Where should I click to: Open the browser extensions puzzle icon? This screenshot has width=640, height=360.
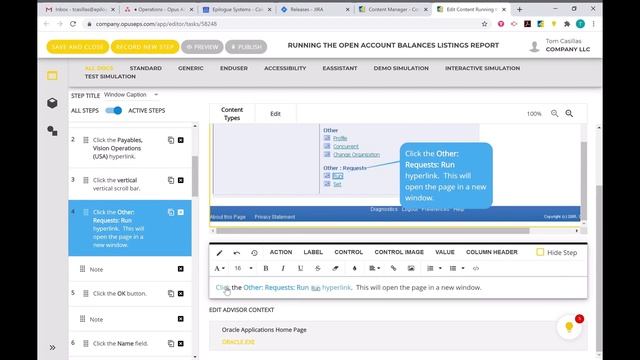pyautogui.click(x=567, y=24)
